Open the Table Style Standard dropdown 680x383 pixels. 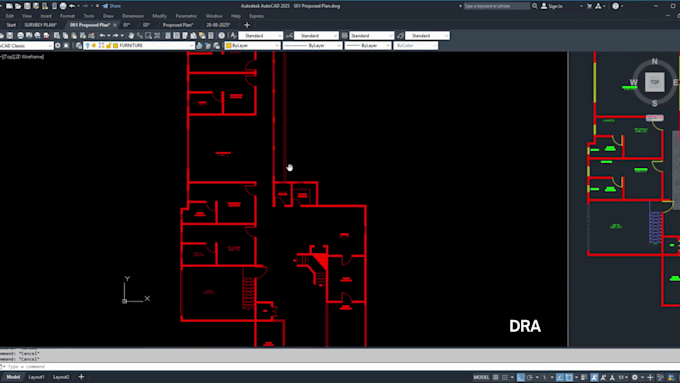[x=371, y=36]
